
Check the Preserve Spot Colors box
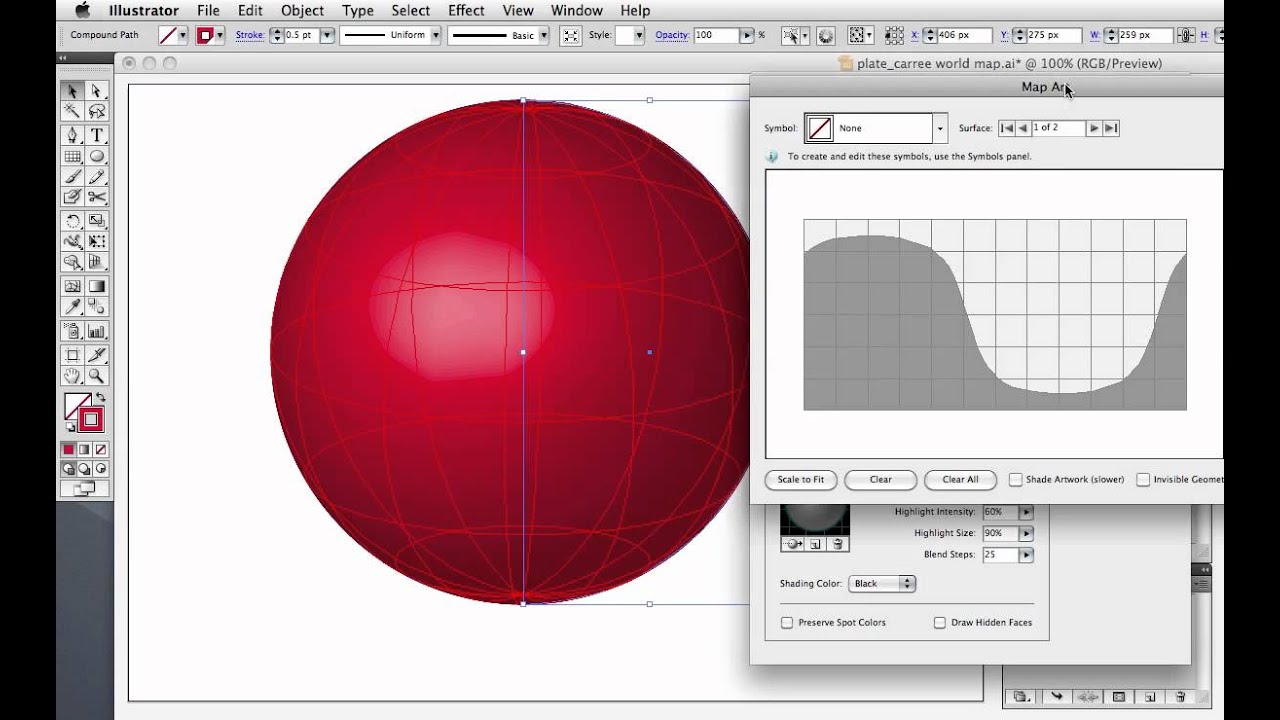click(x=787, y=622)
